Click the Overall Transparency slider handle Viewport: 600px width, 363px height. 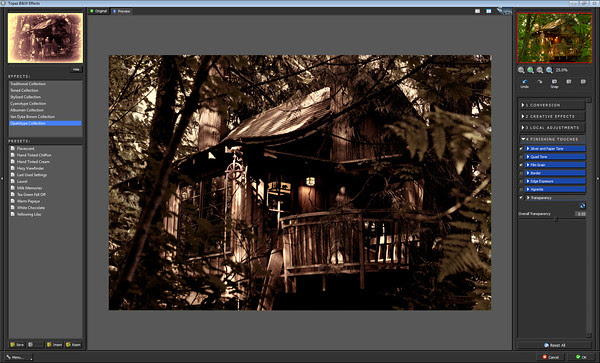click(x=556, y=219)
